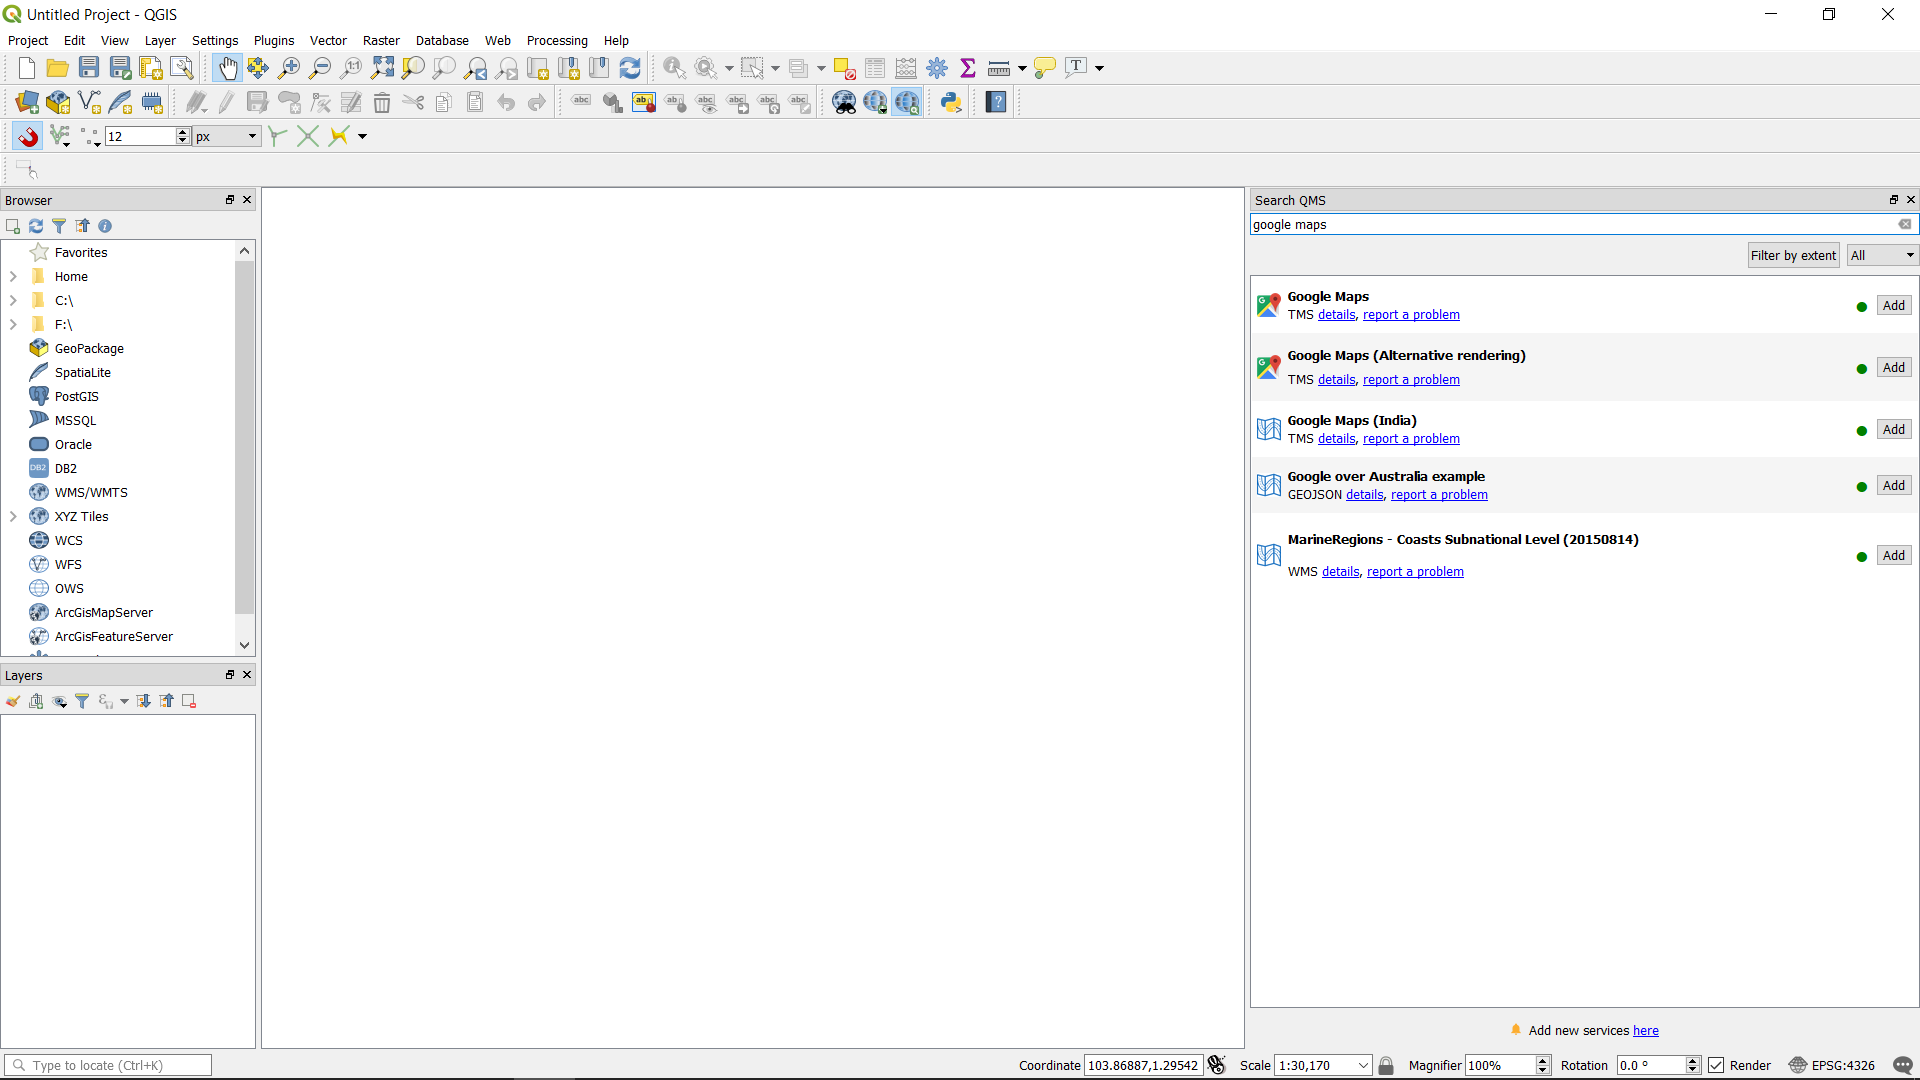
Task: Toggle the scale lock icon
Action: pyautogui.click(x=1386, y=1065)
